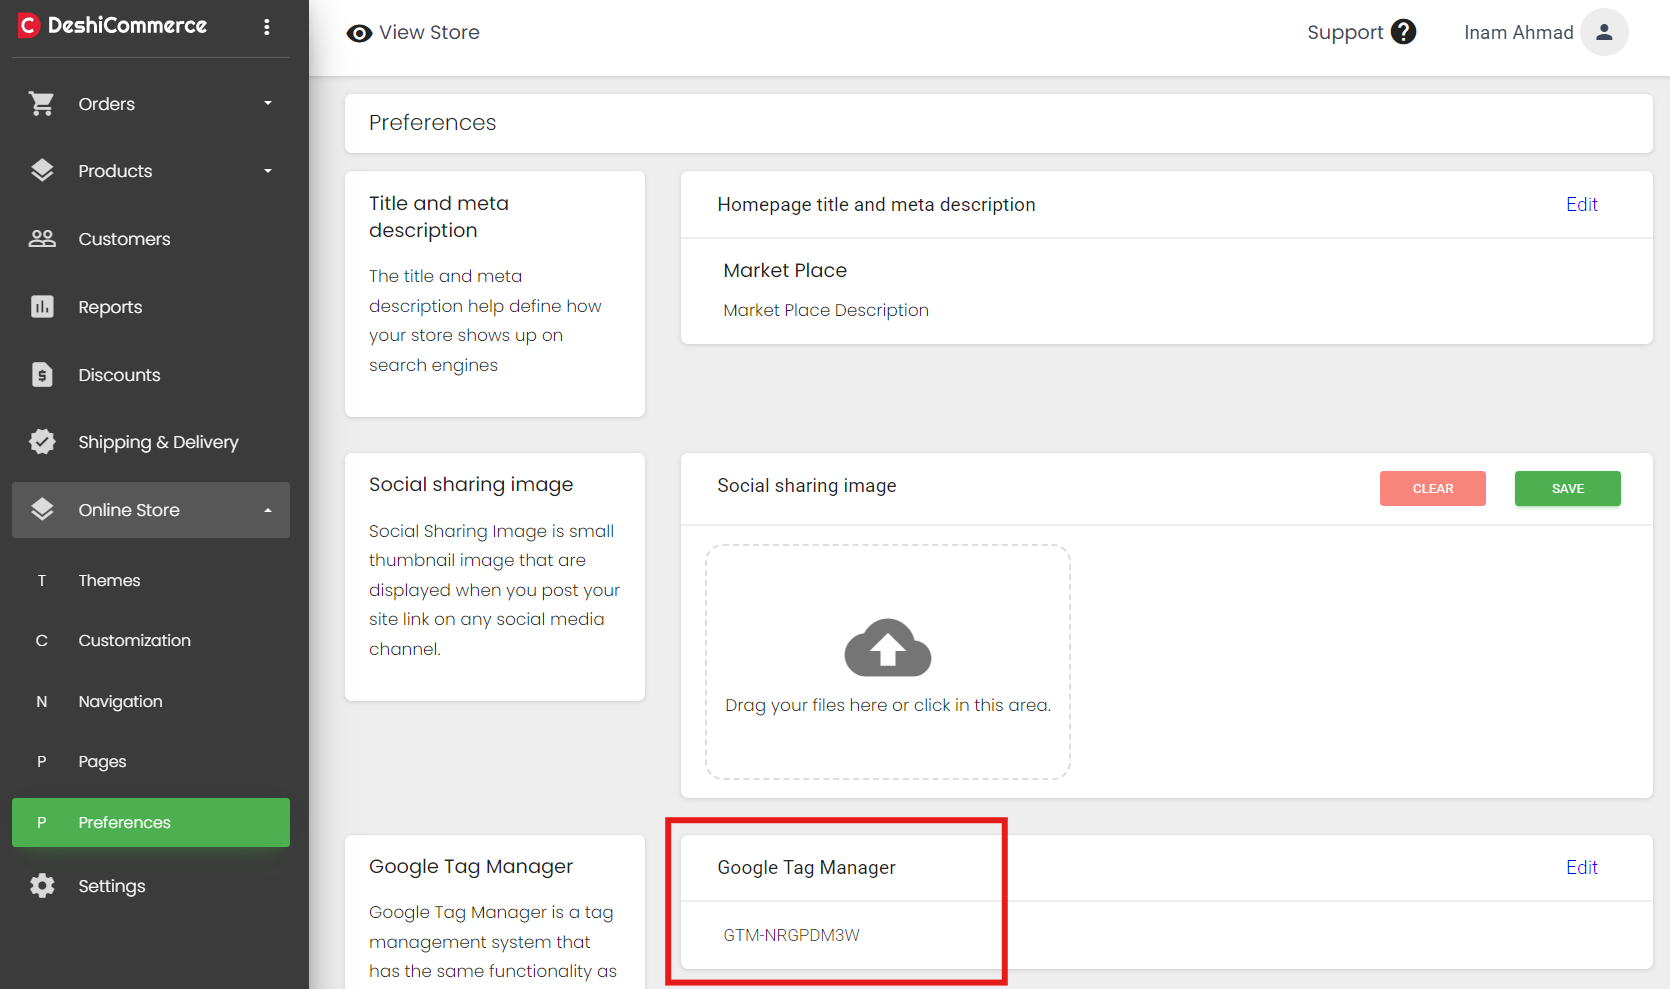Select the Preferences menu item
This screenshot has width=1670, height=989.
pyautogui.click(x=151, y=822)
